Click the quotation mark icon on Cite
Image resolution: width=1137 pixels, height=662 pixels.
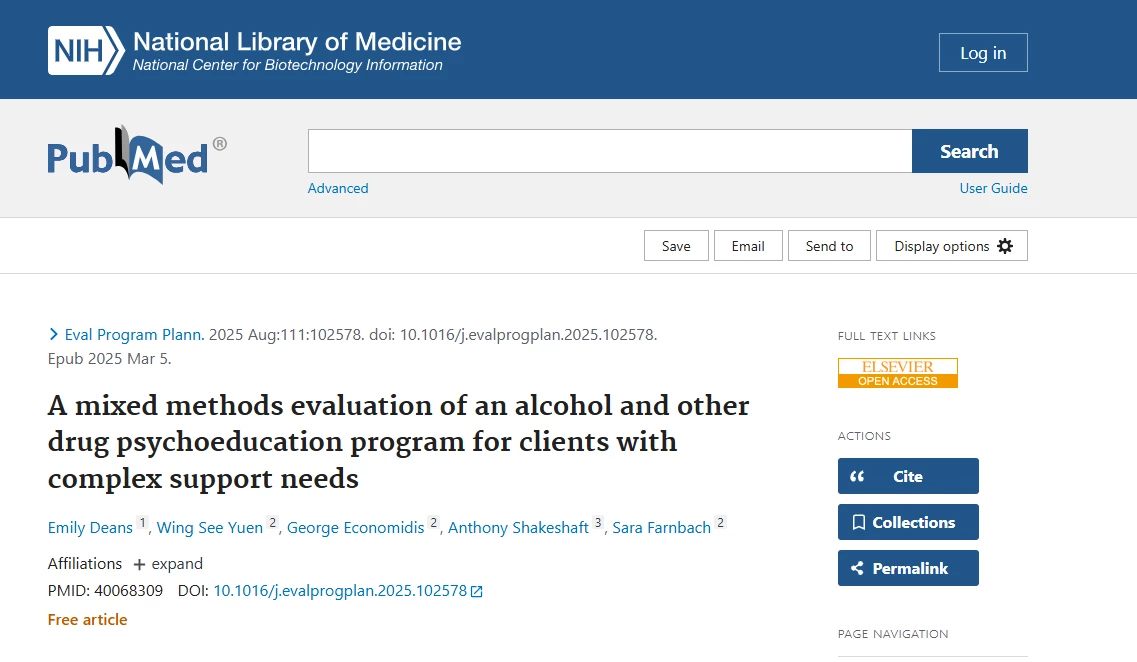click(x=857, y=476)
